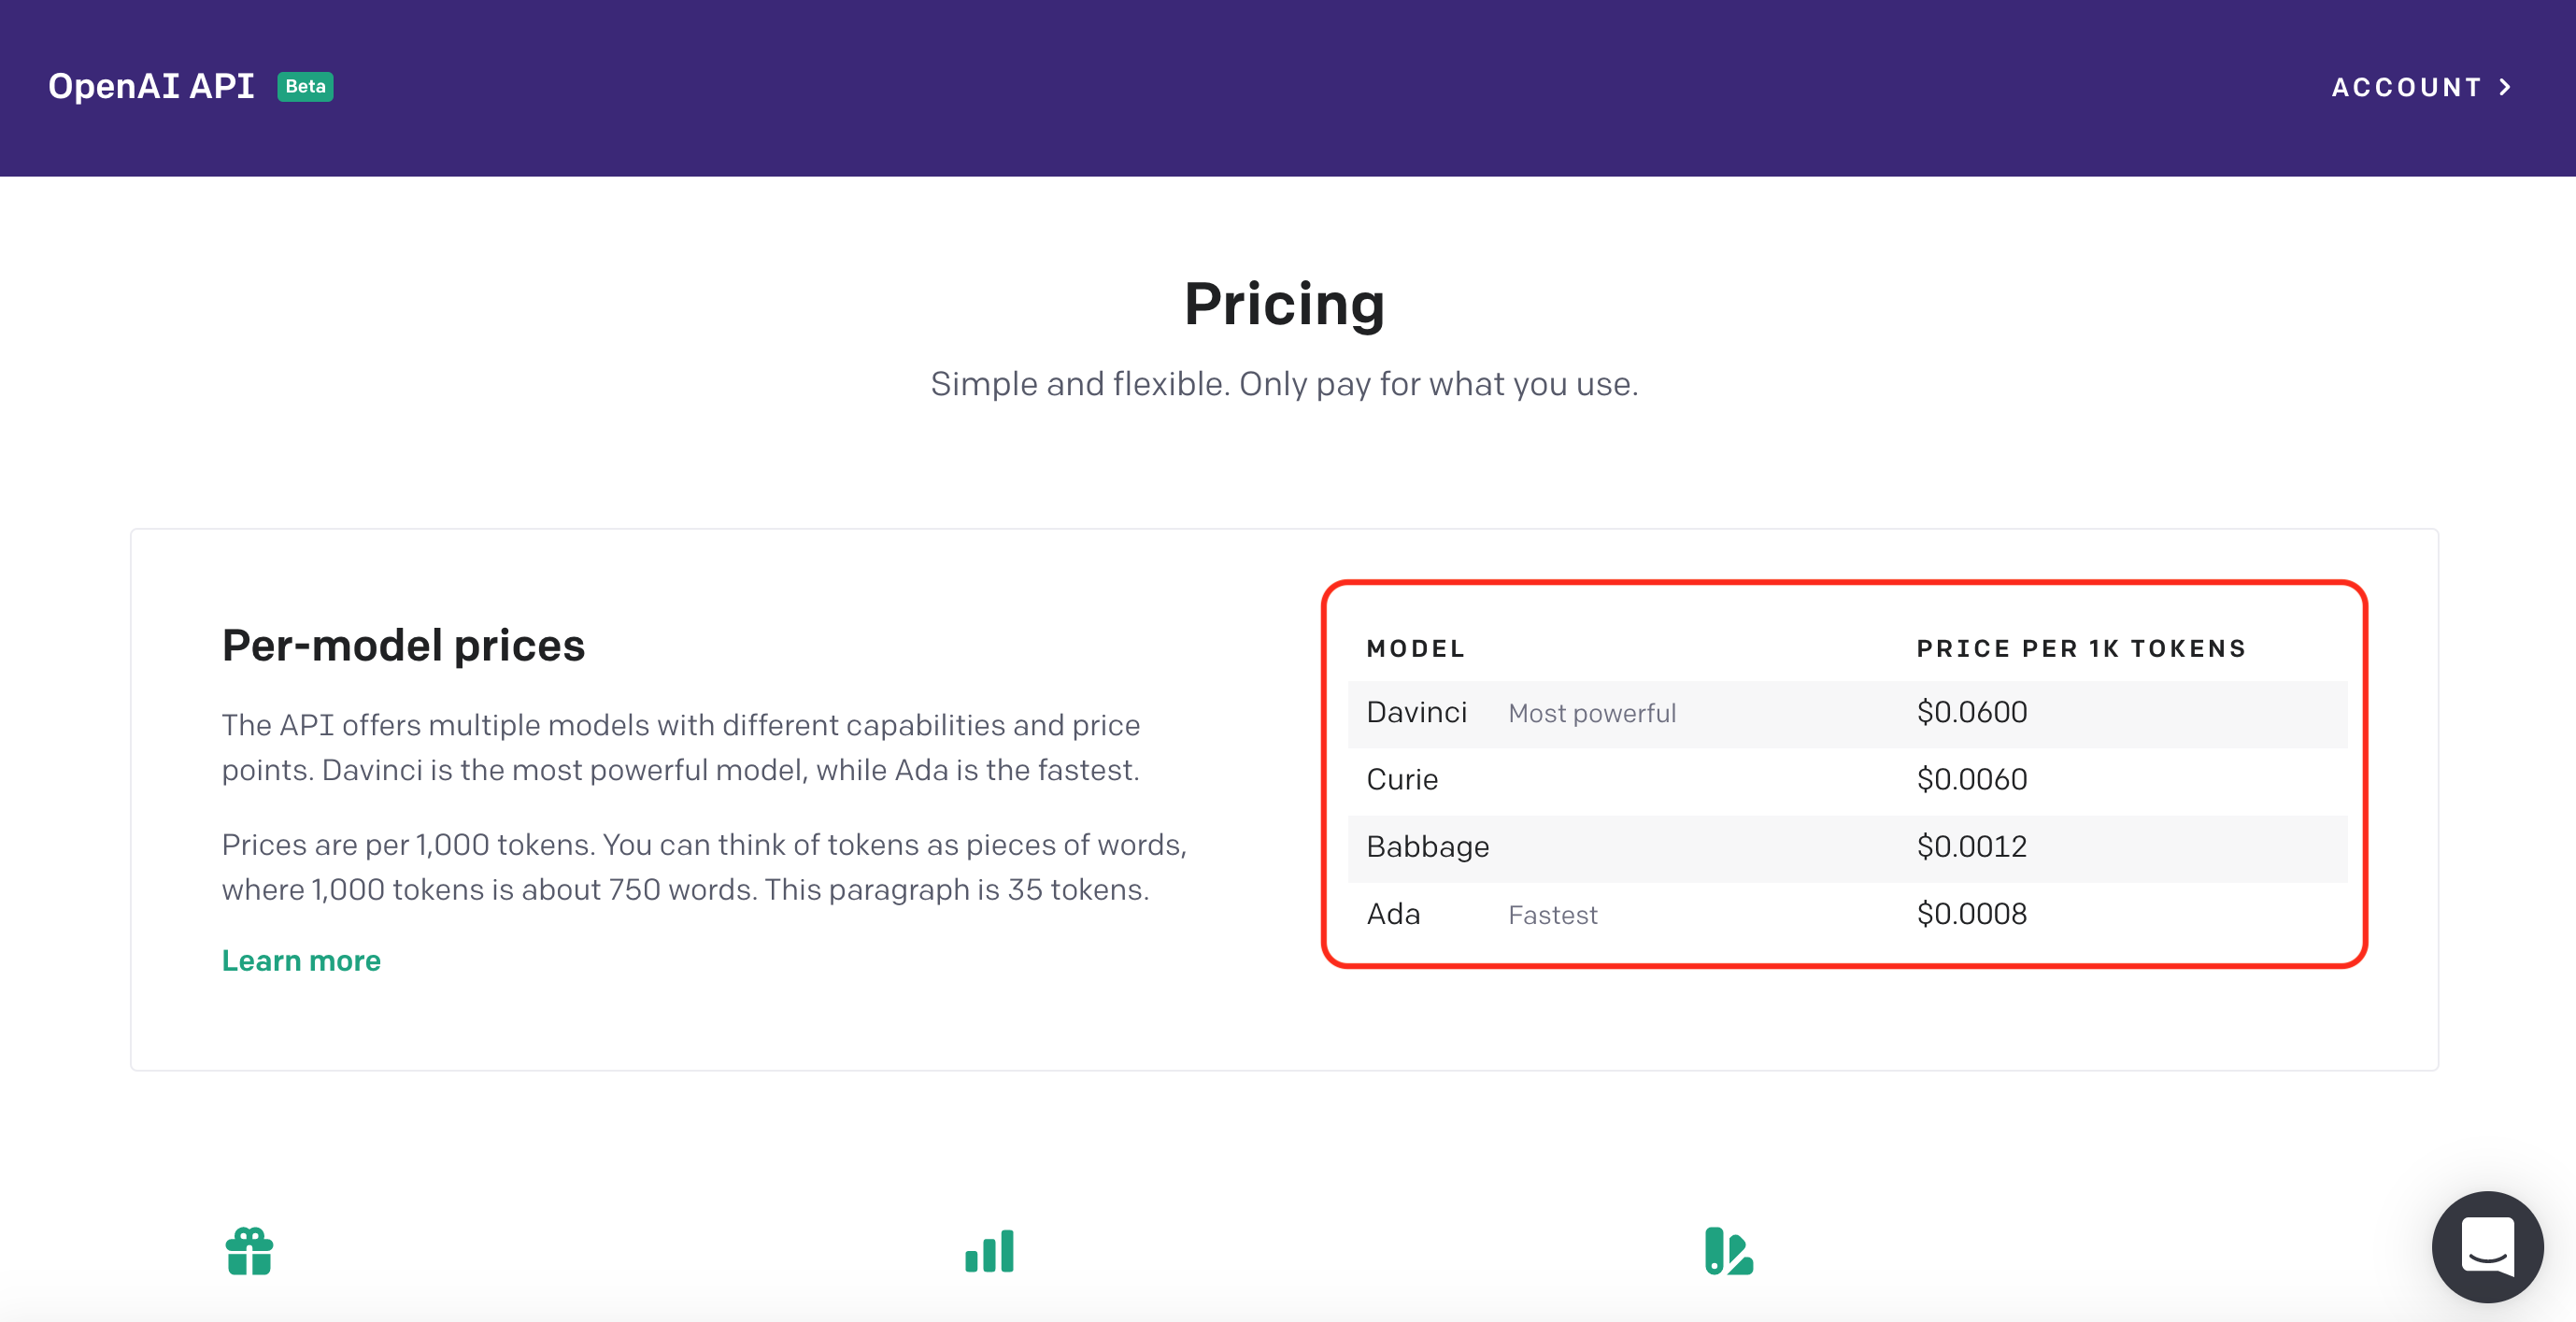Select the Davinci model row
The height and width of the screenshot is (1322, 2576).
click(1846, 713)
